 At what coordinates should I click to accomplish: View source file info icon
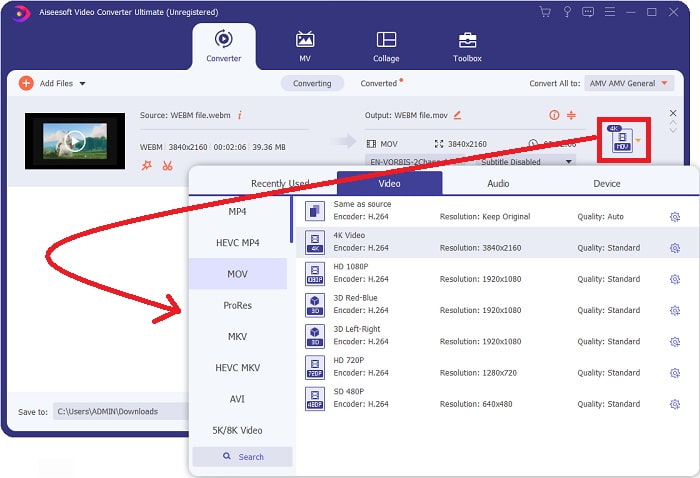[240, 115]
